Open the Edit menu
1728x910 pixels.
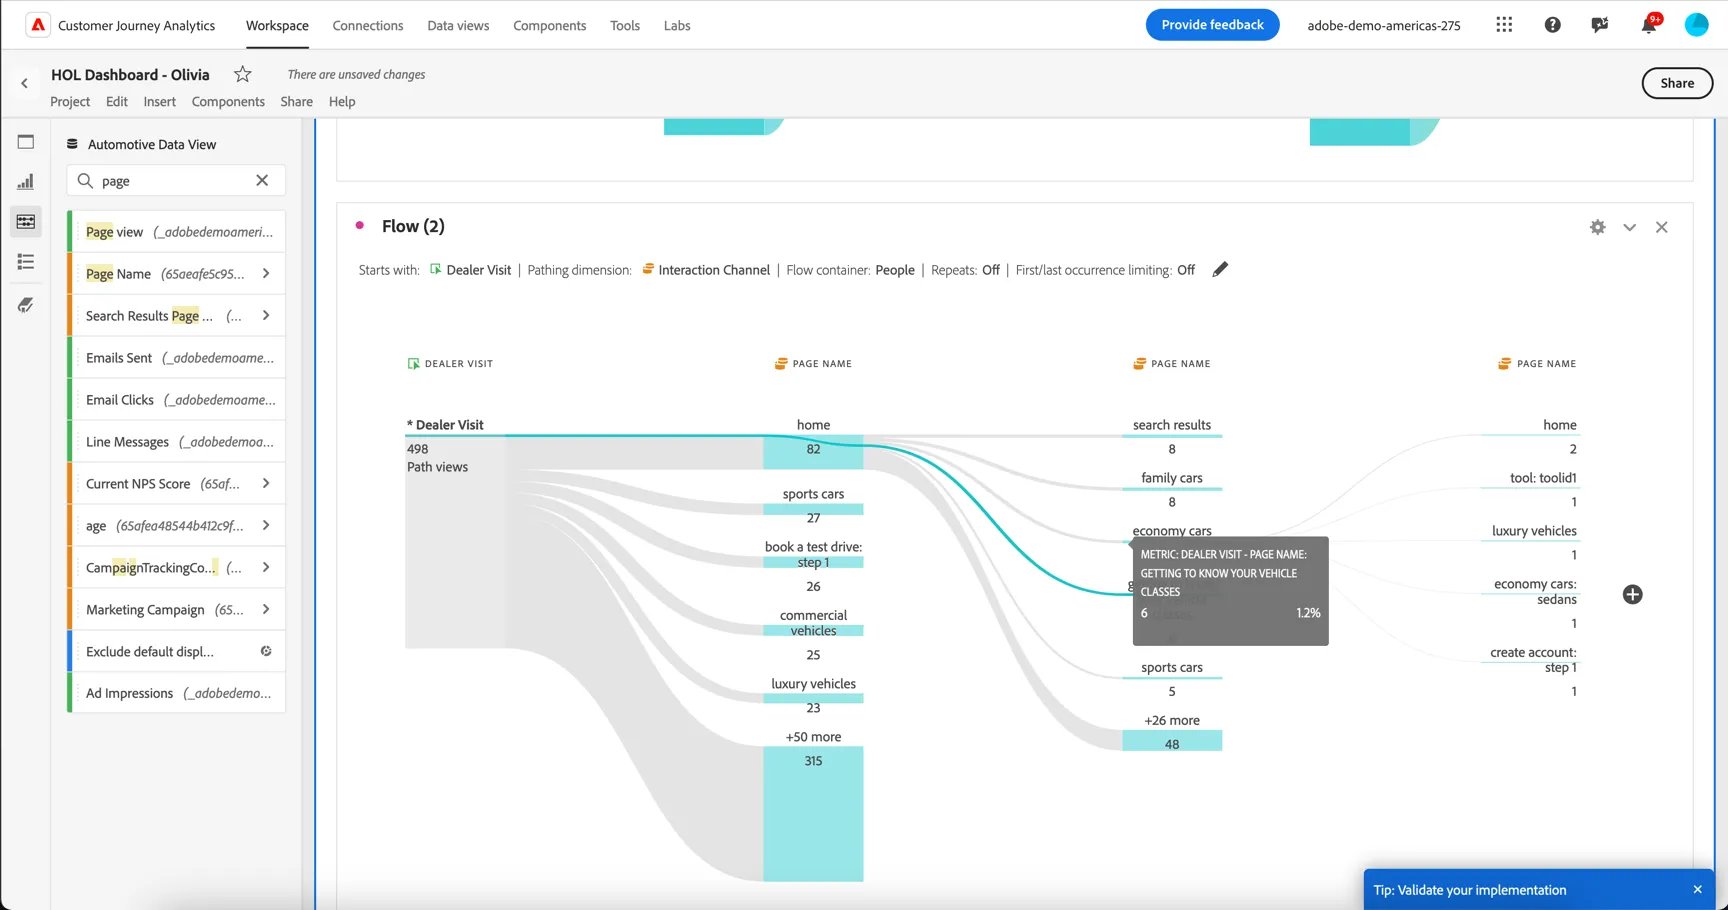pyautogui.click(x=117, y=101)
